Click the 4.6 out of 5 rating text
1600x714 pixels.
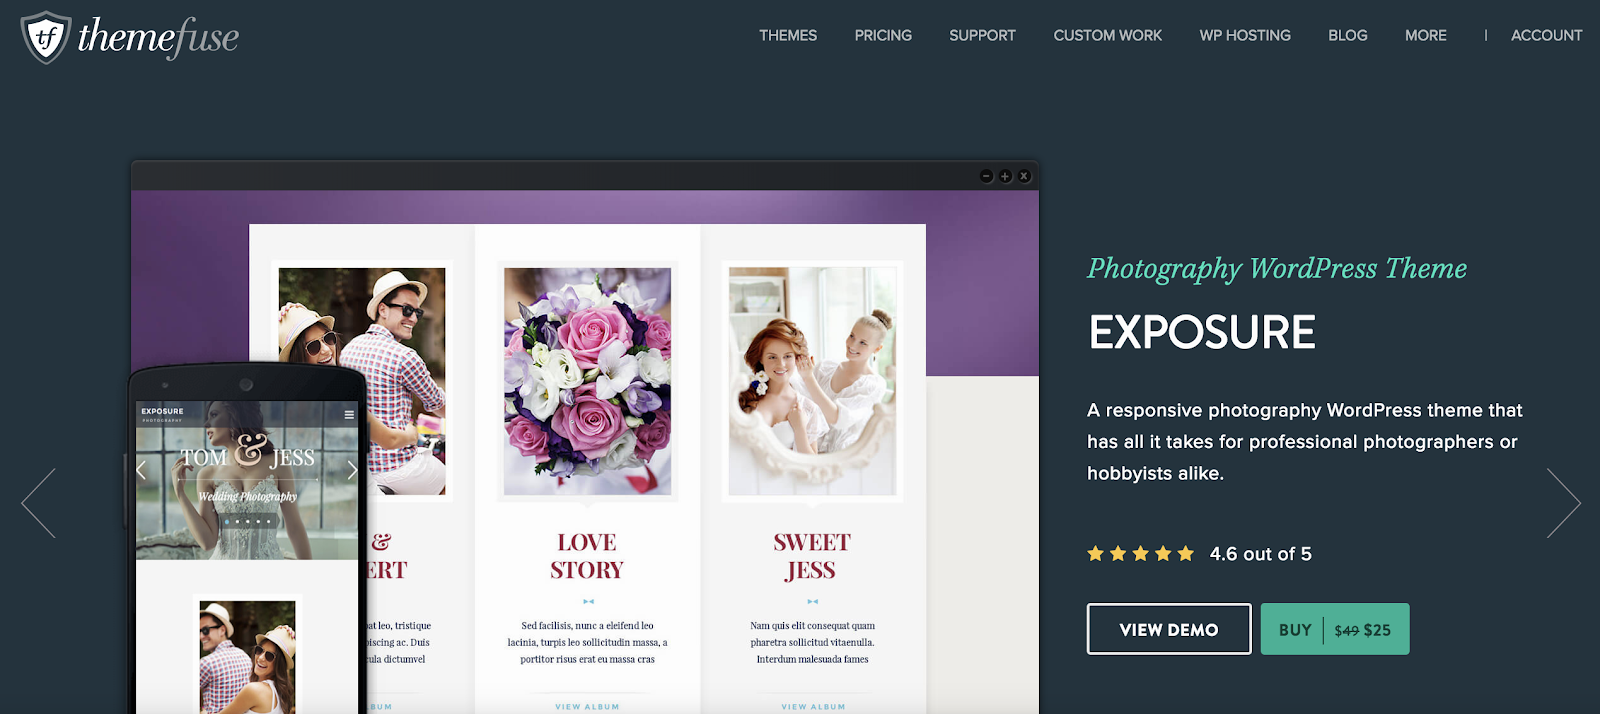[x=1260, y=554]
